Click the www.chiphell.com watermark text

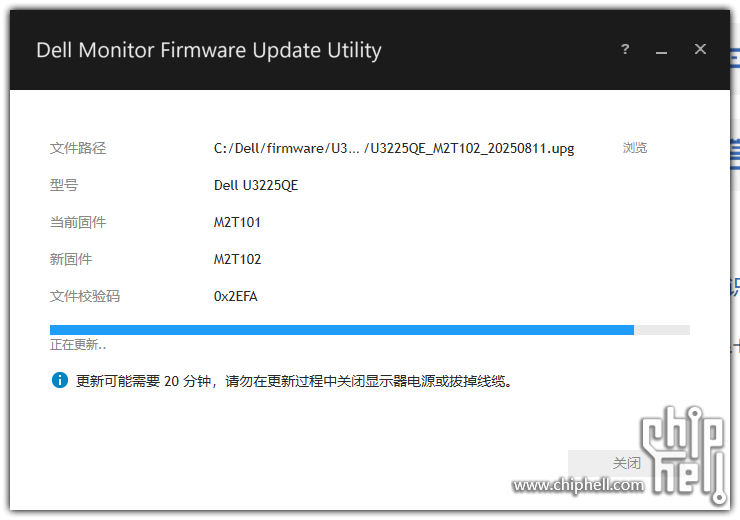point(579,485)
